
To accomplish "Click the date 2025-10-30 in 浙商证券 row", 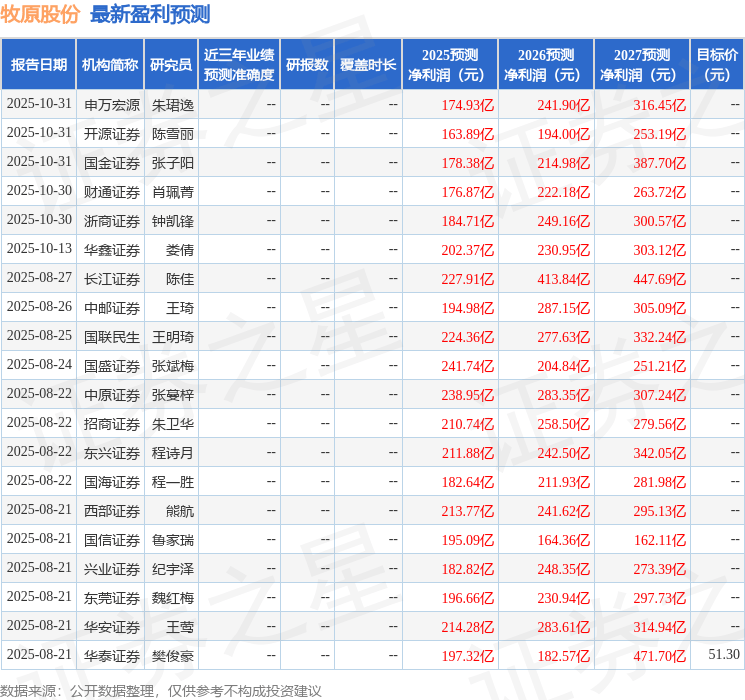I will tap(39, 220).
